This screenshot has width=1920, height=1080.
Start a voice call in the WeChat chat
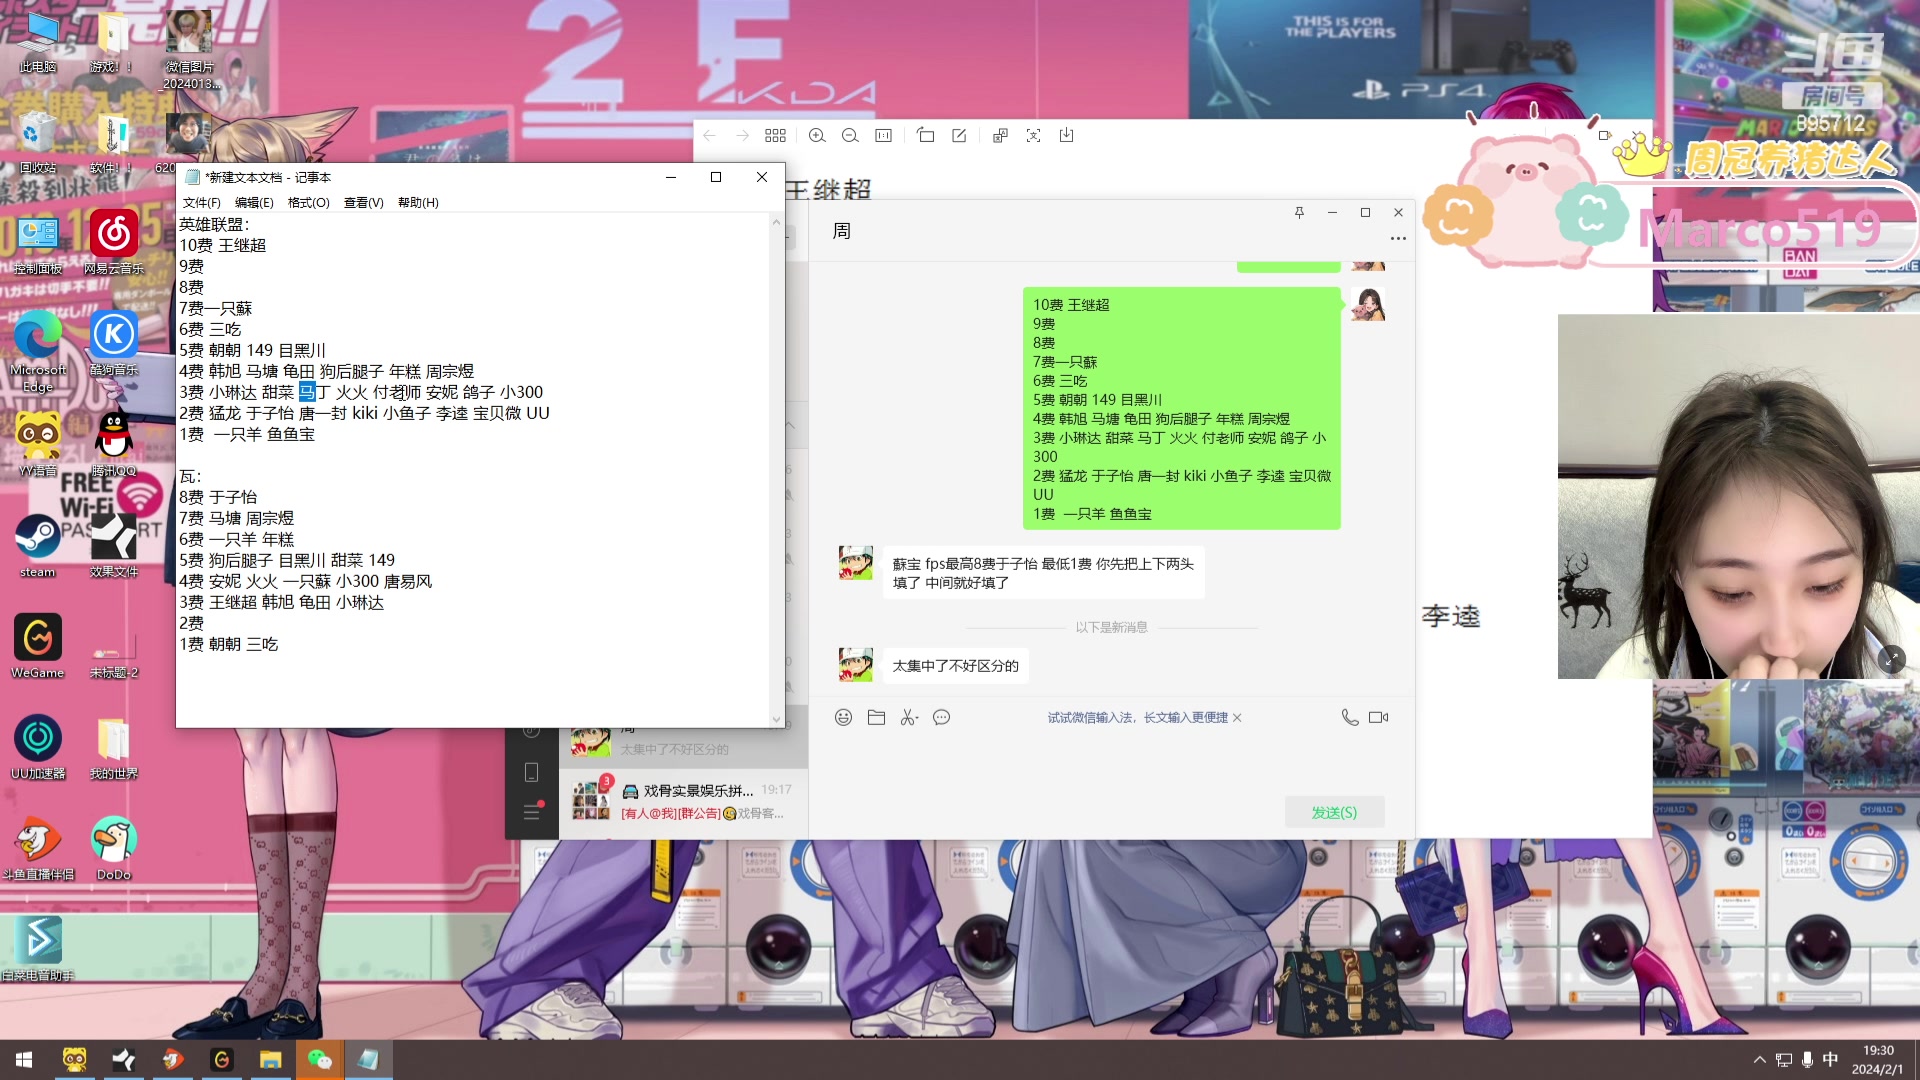pos(1350,717)
